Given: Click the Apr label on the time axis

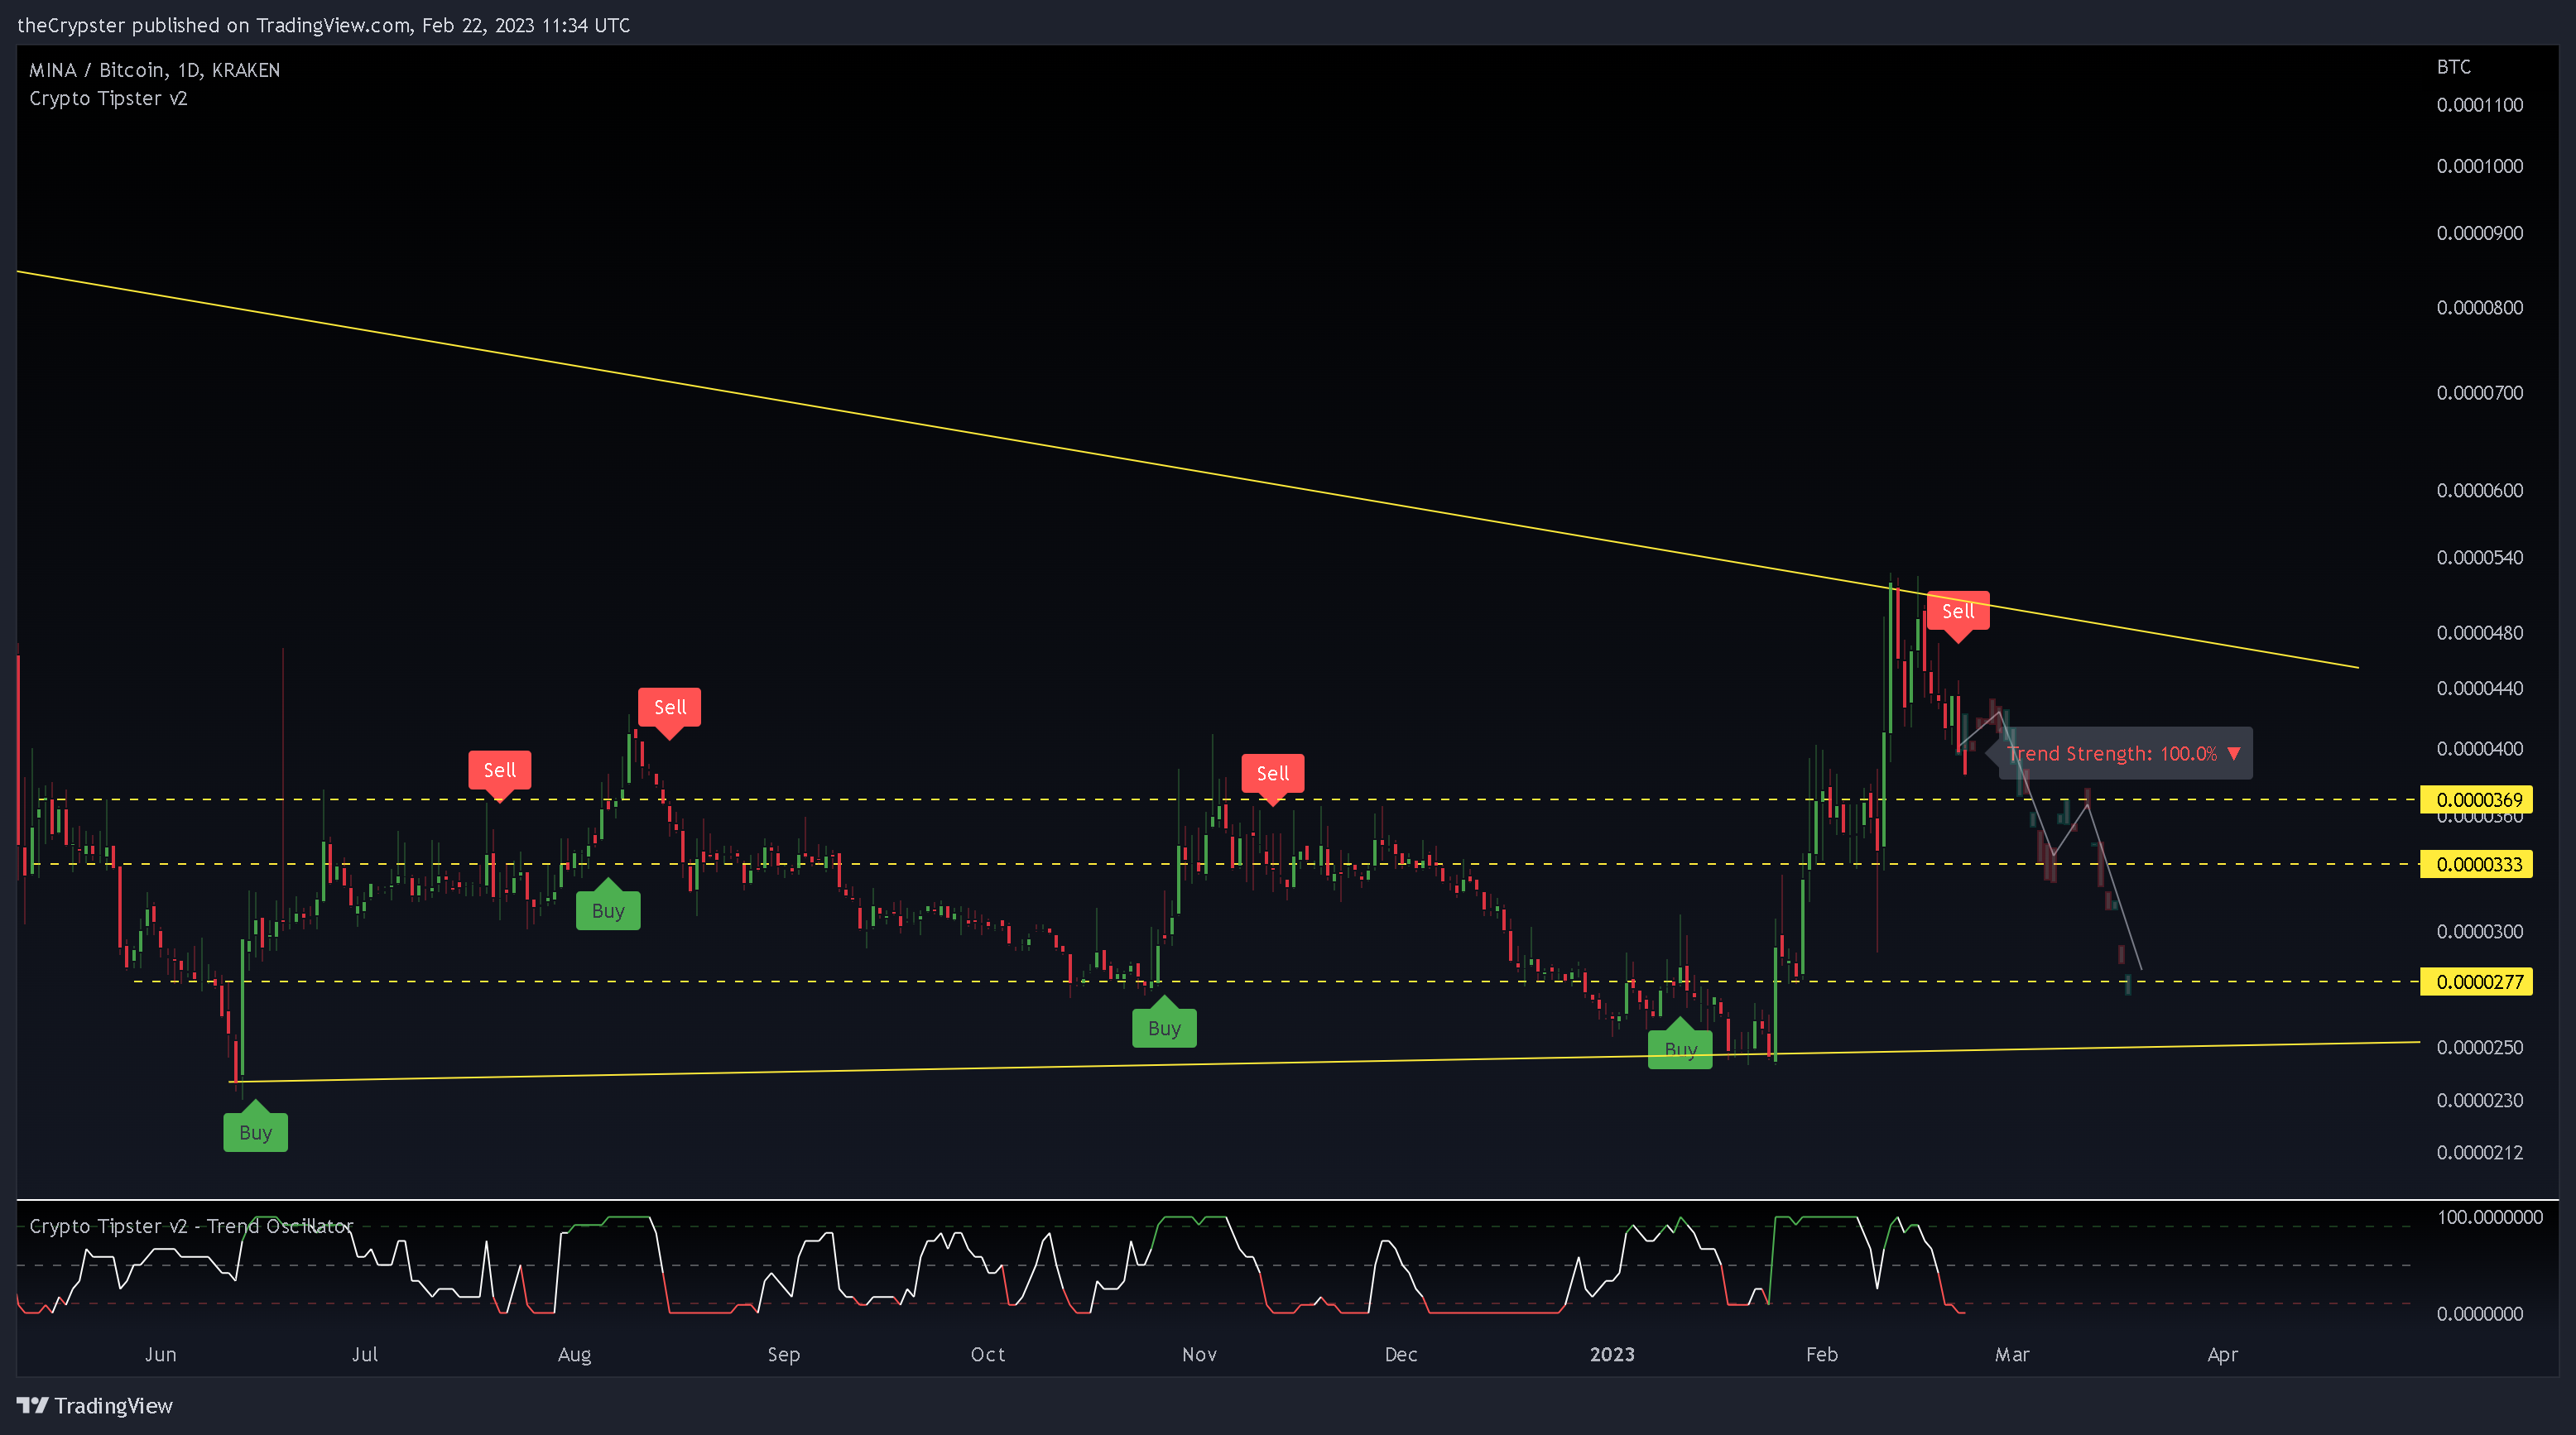Looking at the screenshot, I should [x=2222, y=1355].
